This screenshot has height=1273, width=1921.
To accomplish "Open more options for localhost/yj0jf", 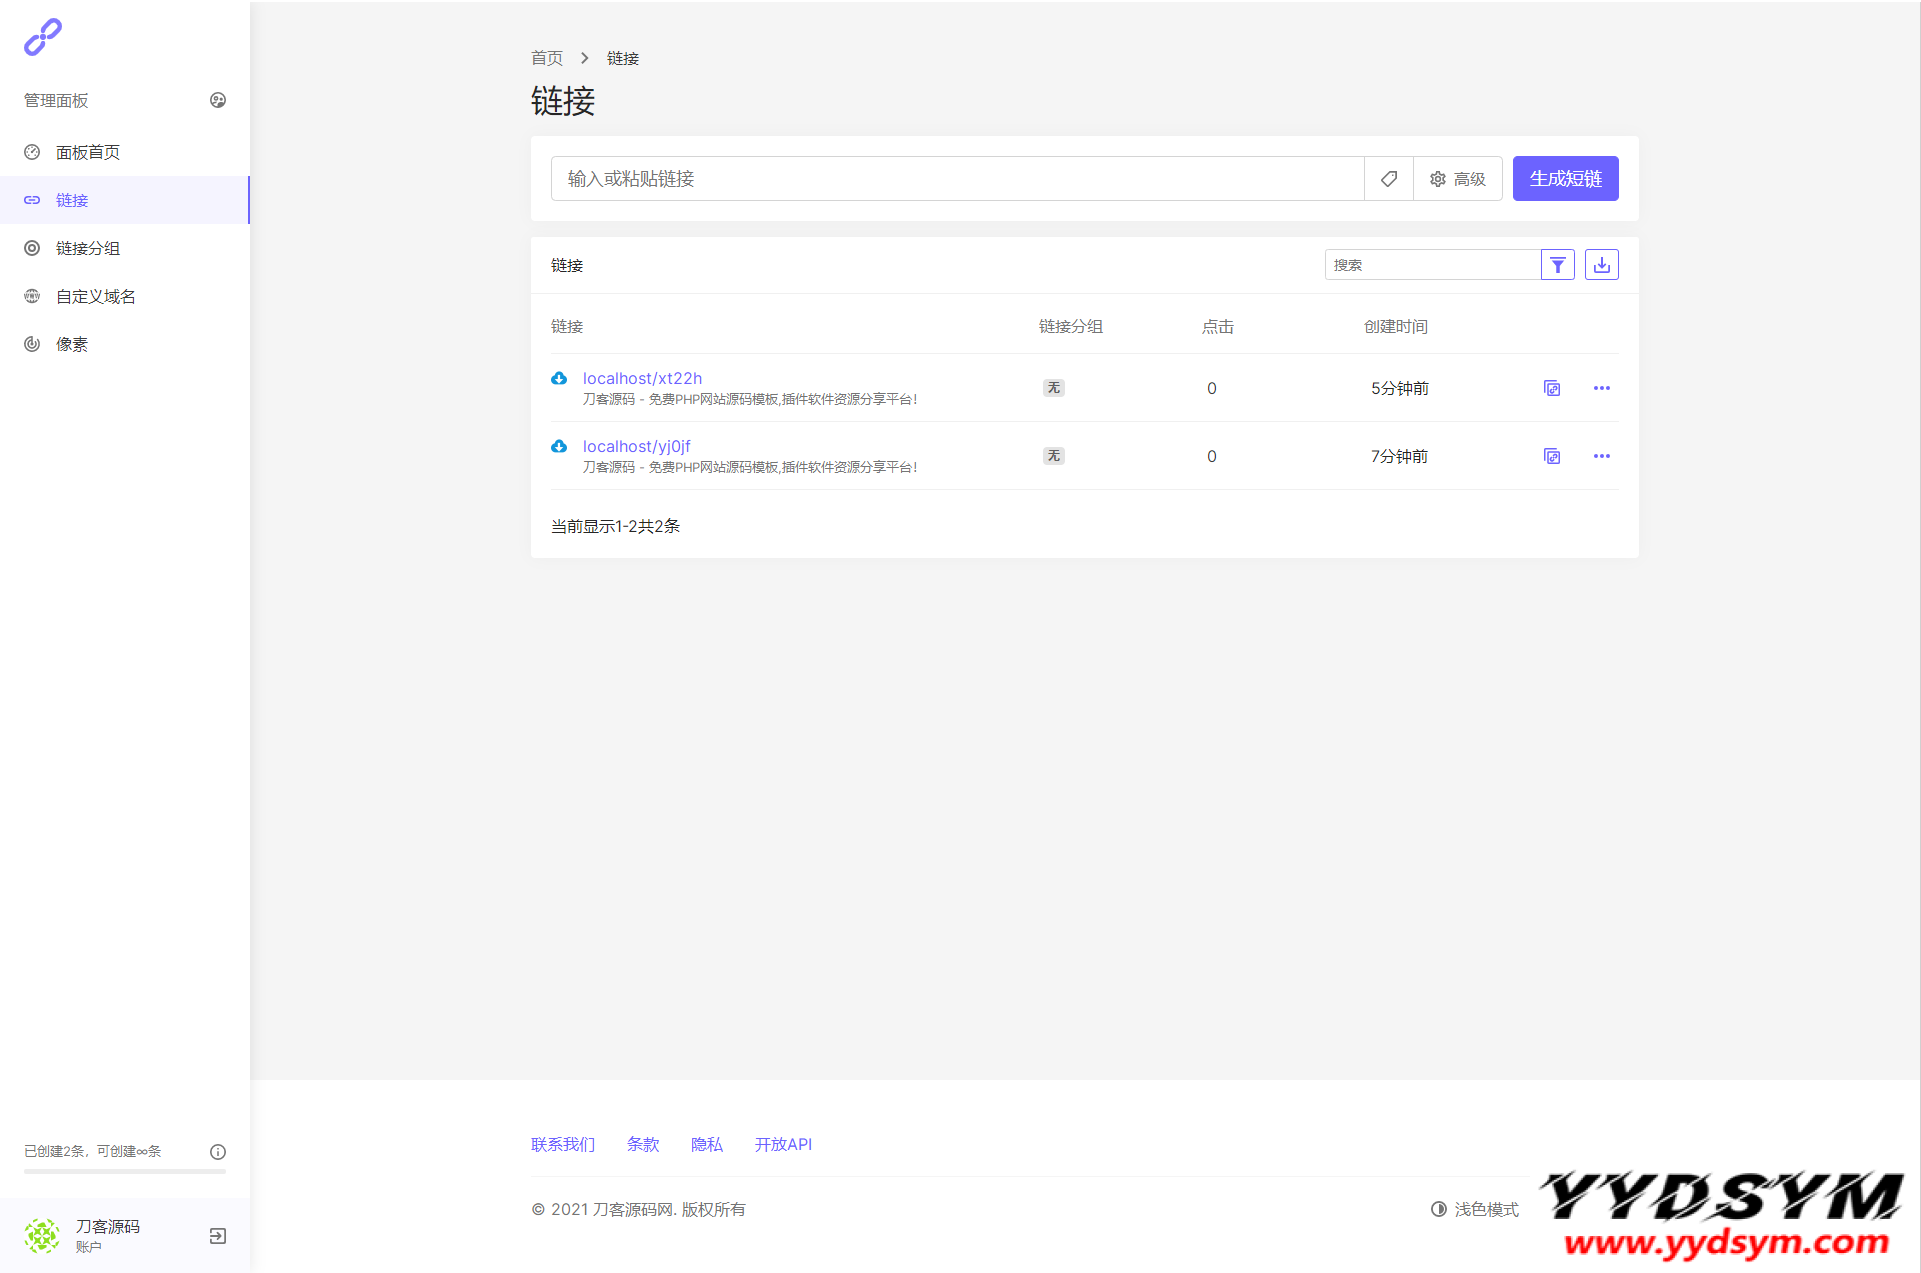I will coord(1601,456).
